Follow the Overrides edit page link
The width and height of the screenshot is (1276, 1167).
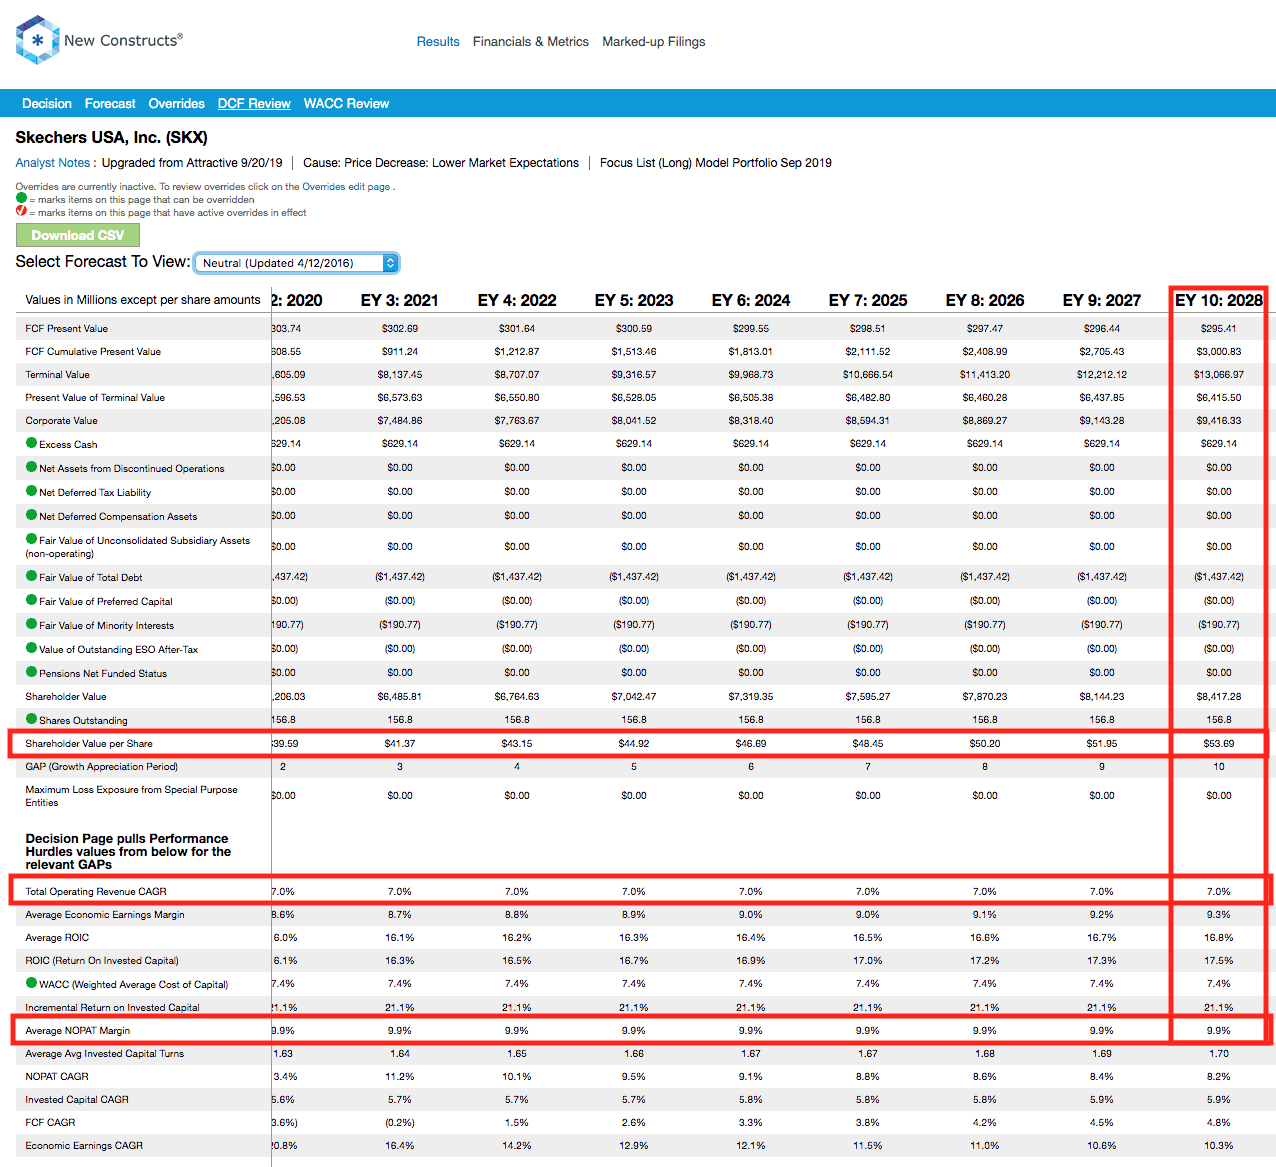point(346,186)
